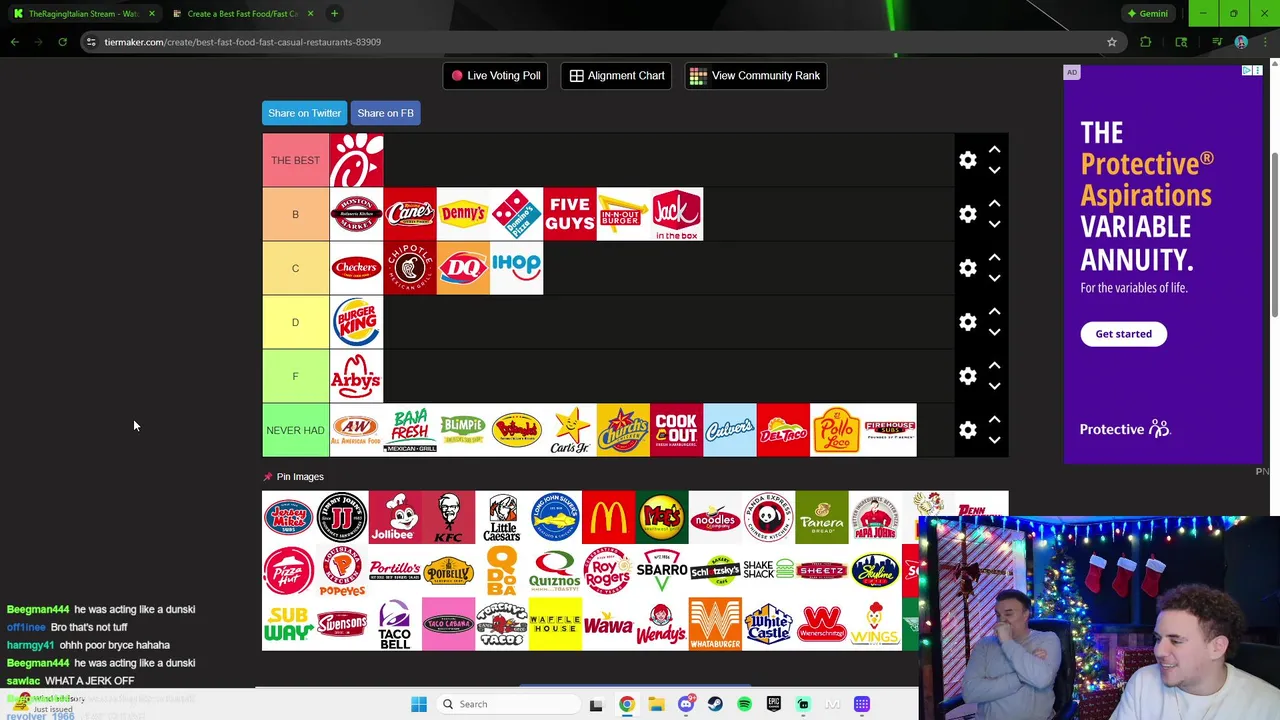The height and width of the screenshot is (720, 1280).
Task: Open settings gear for C tier row
Action: point(967,268)
